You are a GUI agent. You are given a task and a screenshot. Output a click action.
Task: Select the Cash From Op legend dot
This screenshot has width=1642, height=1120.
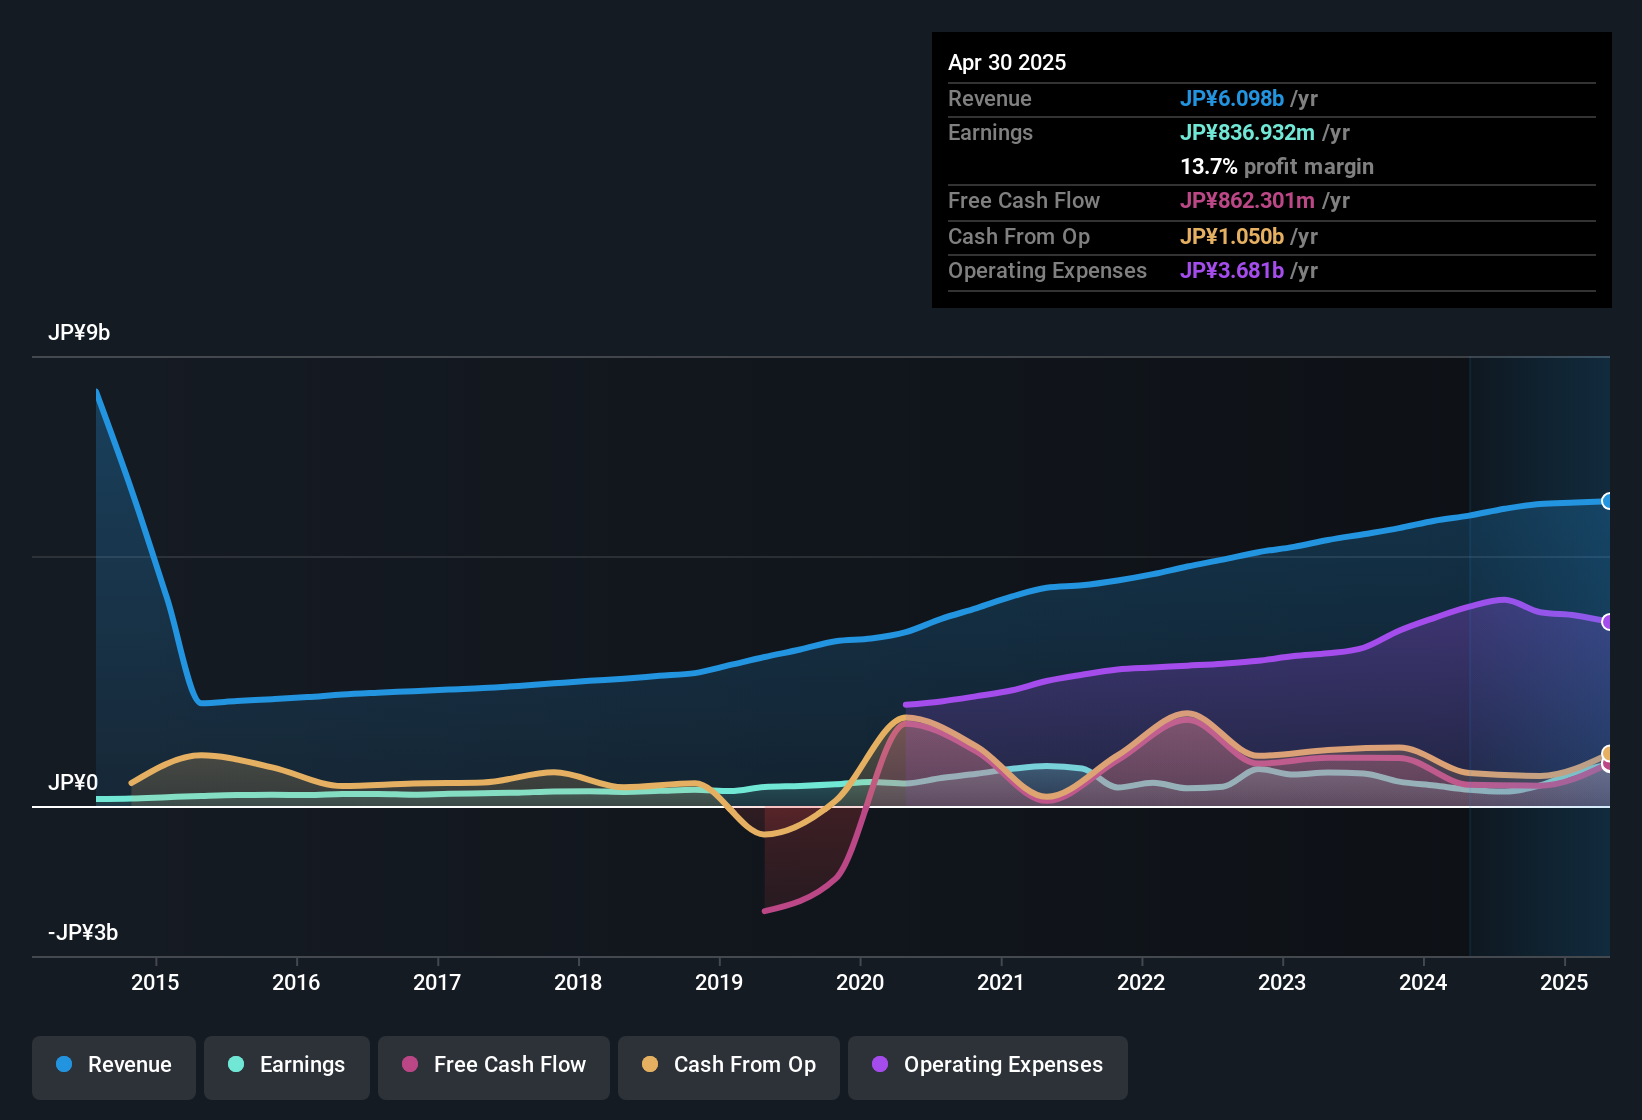(650, 1065)
